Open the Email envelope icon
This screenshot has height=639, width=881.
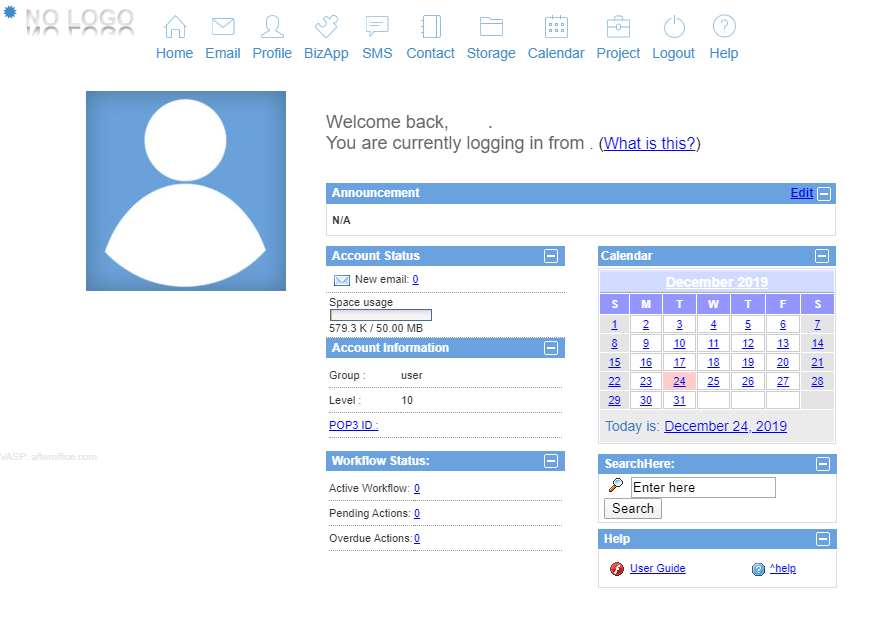[x=223, y=27]
